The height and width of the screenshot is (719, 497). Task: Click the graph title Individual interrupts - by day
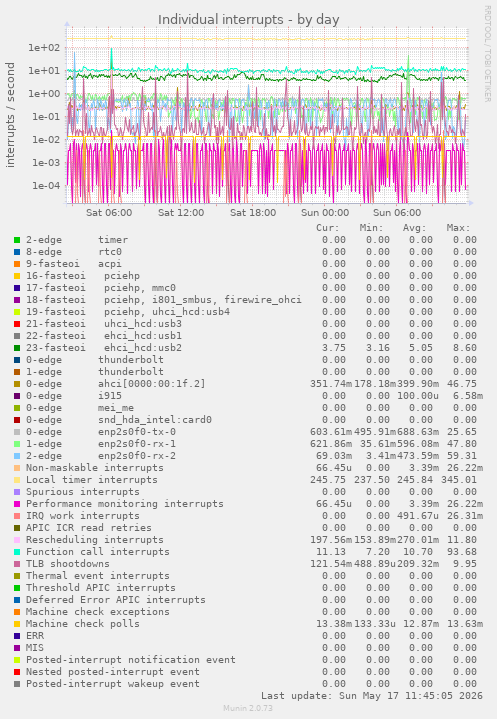pyautogui.click(x=248, y=20)
